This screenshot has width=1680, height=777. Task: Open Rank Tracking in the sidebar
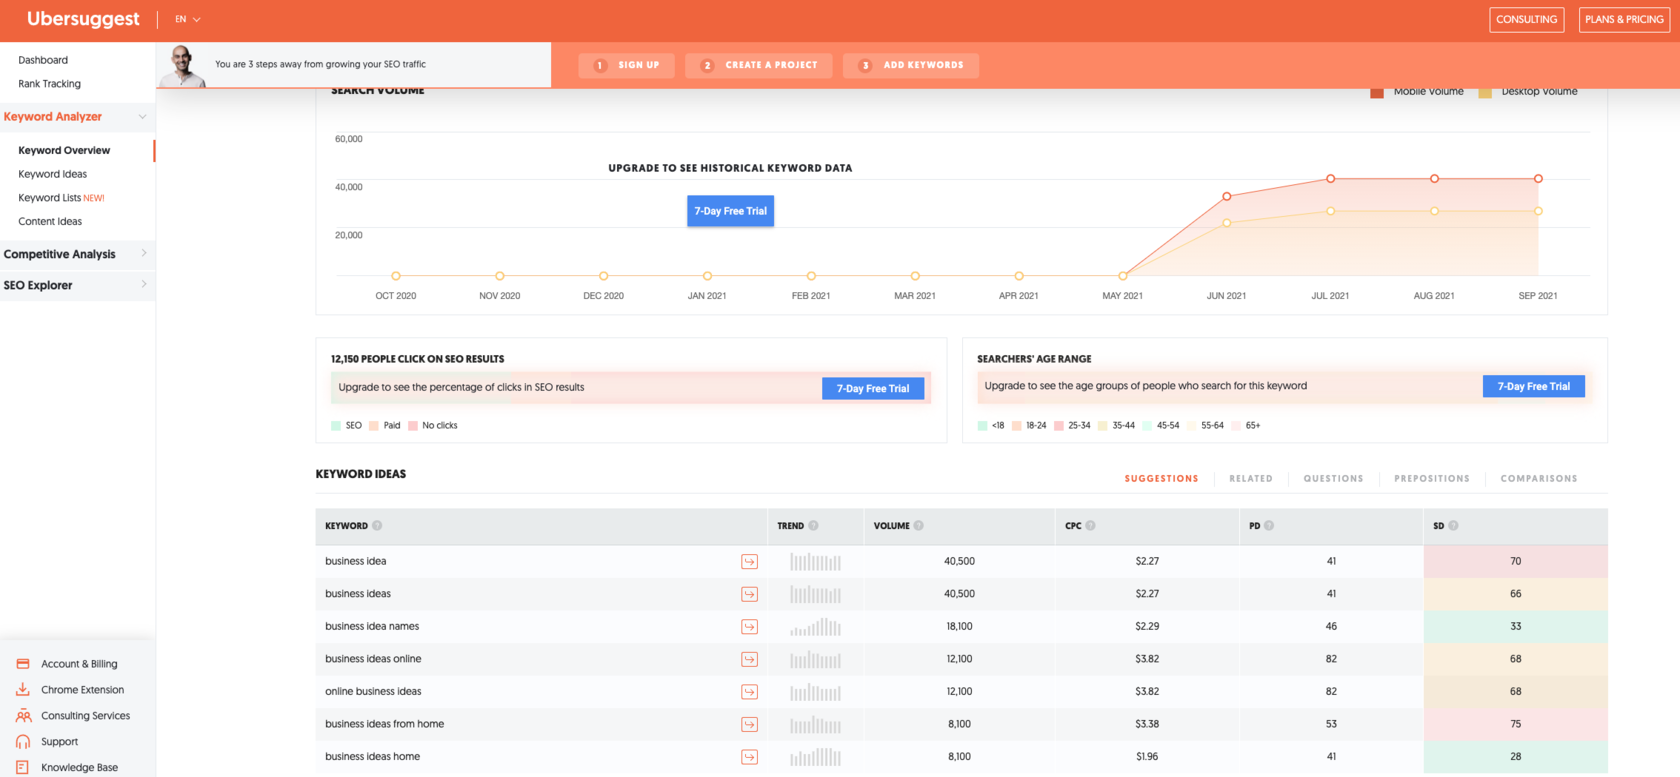click(49, 84)
